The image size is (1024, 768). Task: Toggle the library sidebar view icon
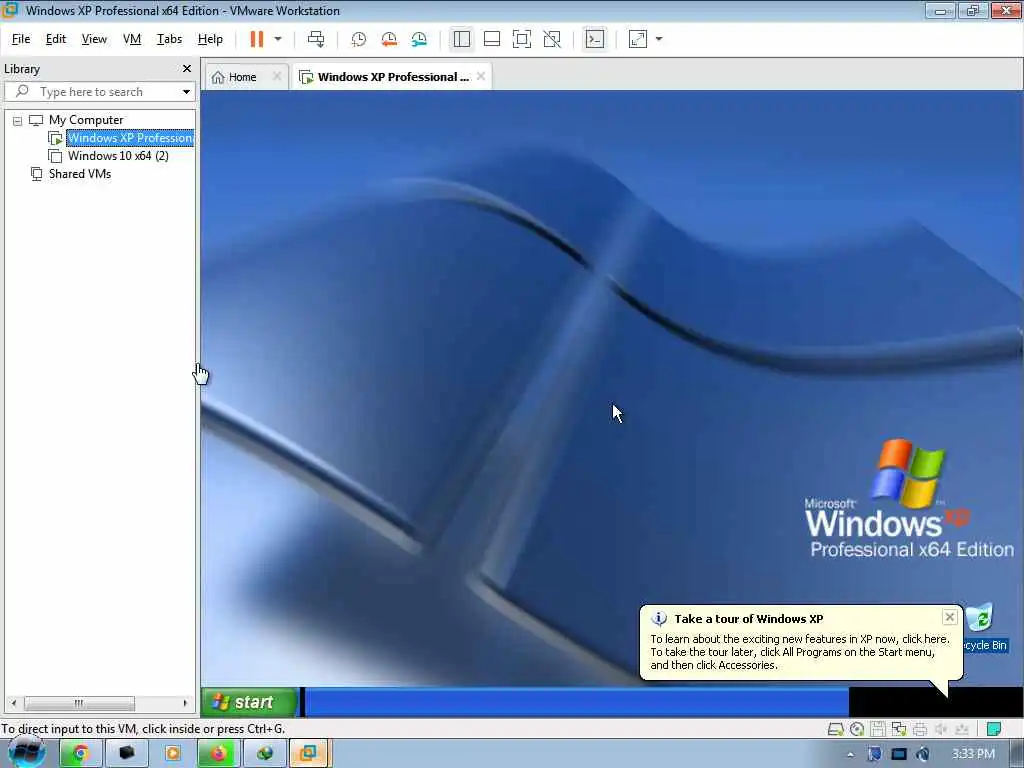462,39
